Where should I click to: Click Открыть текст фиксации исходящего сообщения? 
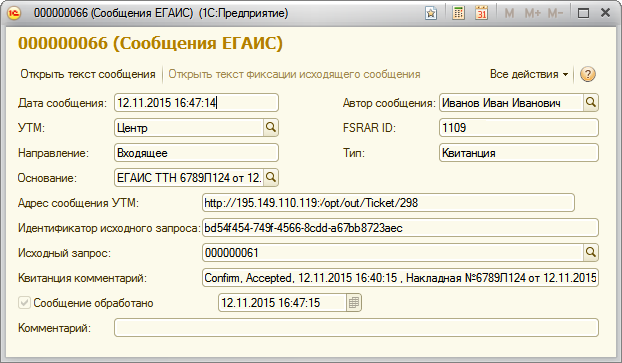tap(294, 74)
